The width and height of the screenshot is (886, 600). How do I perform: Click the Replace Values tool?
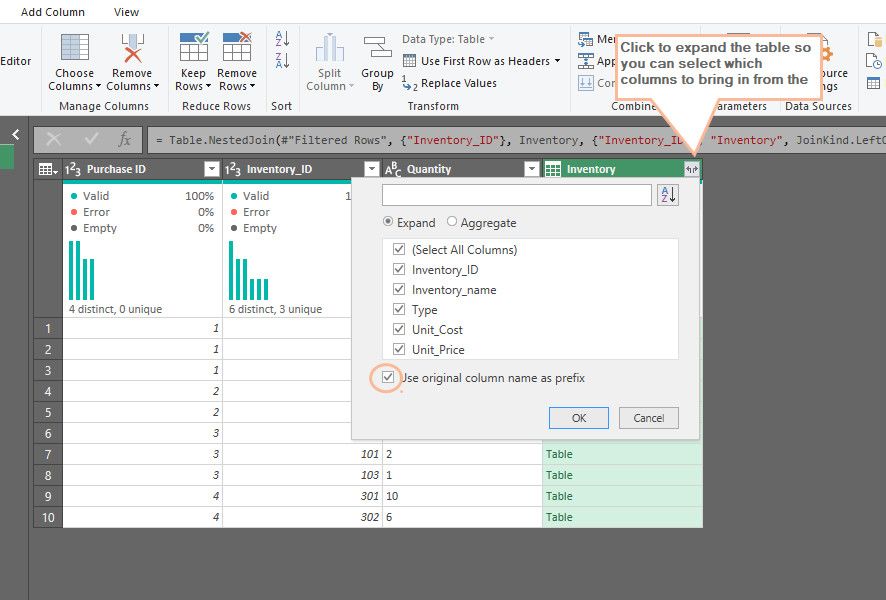click(450, 83)
